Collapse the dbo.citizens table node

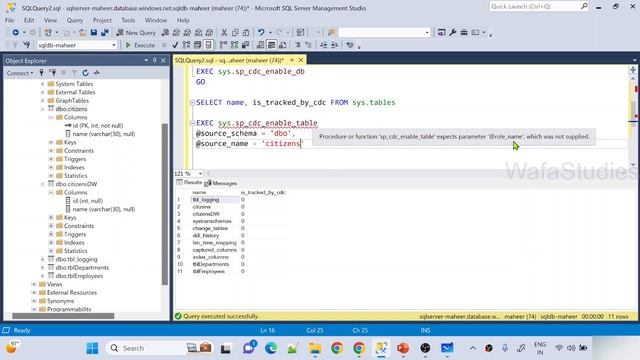click(42, 109)
